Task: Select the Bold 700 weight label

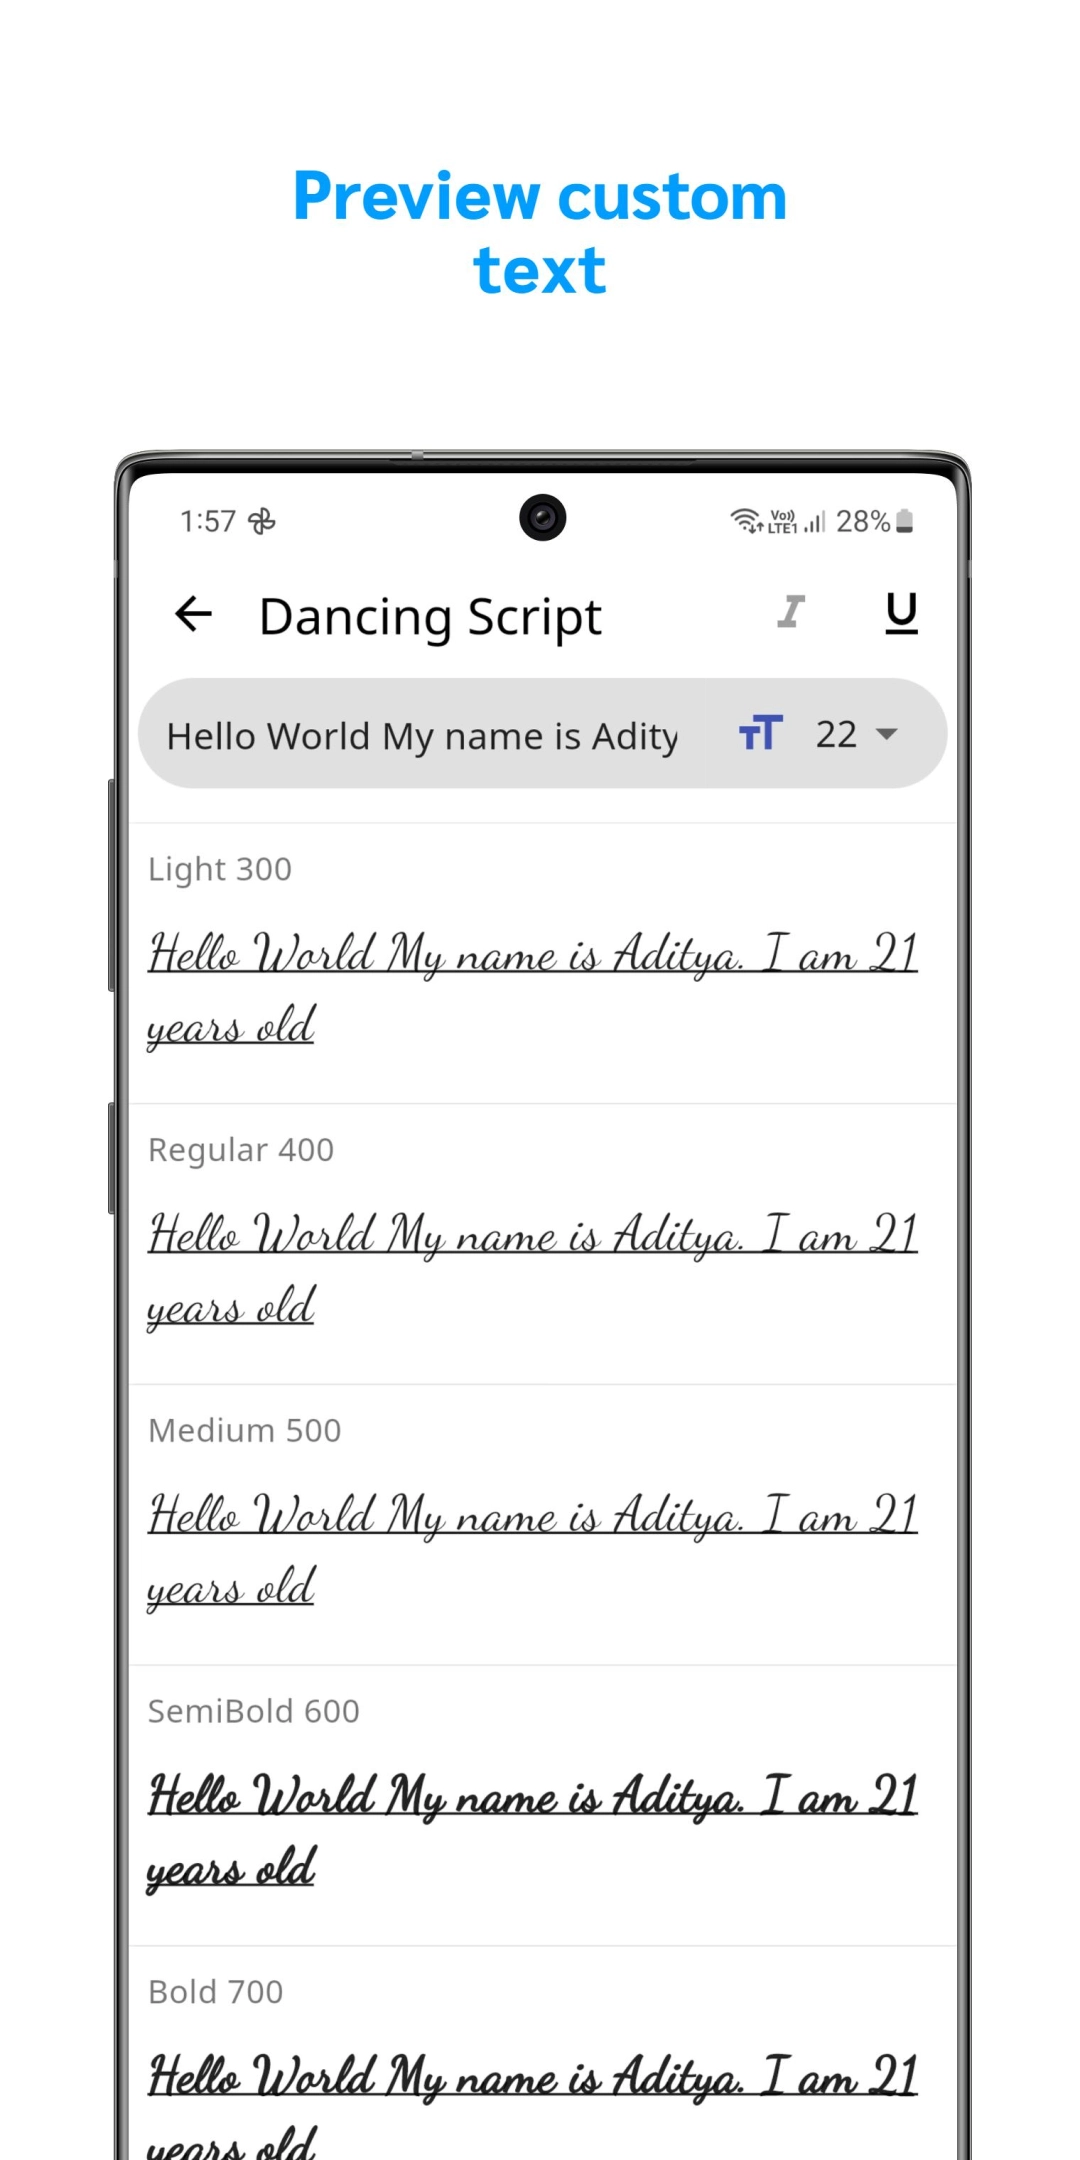Action: tap(216, 1992)
